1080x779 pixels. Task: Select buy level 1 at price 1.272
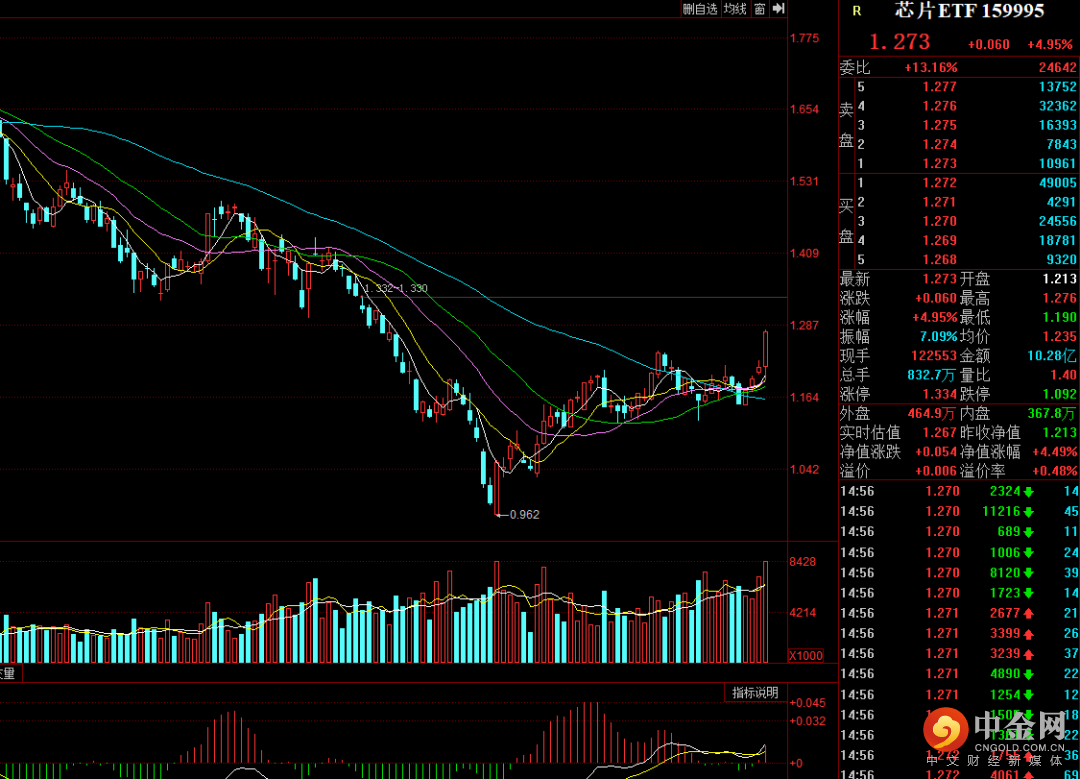(x=939, y=183)
